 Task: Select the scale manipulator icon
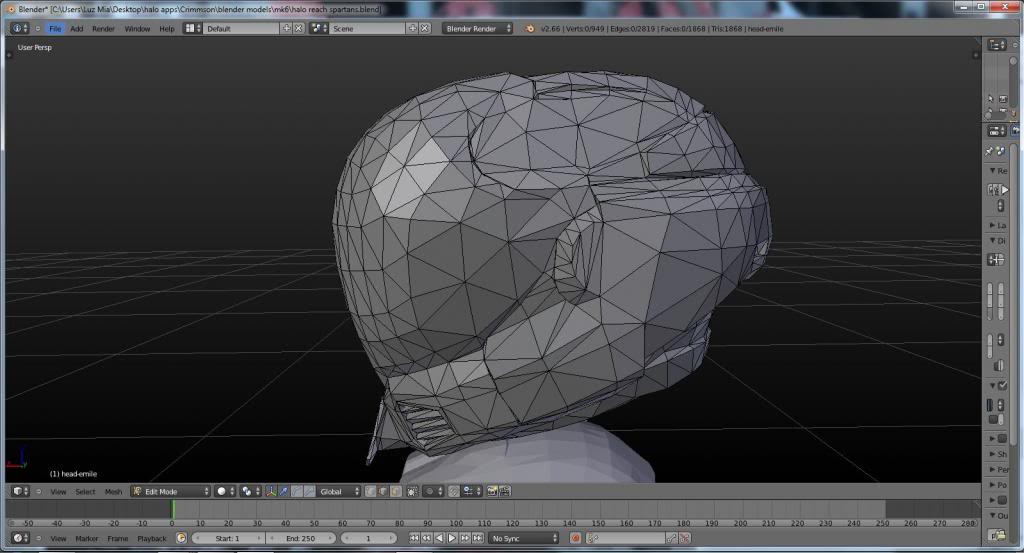coord(310,491)
